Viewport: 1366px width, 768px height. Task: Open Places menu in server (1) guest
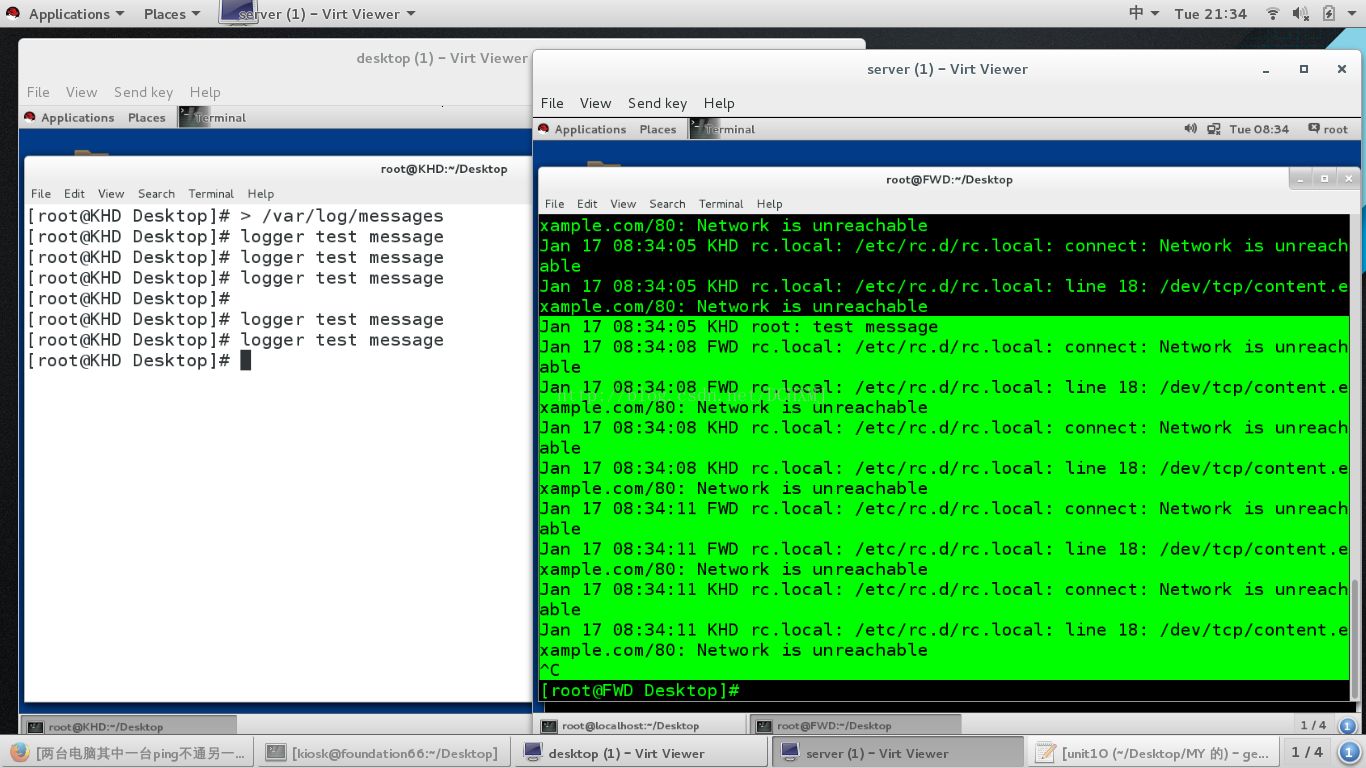pyautogui.click(x=658, y=129)
